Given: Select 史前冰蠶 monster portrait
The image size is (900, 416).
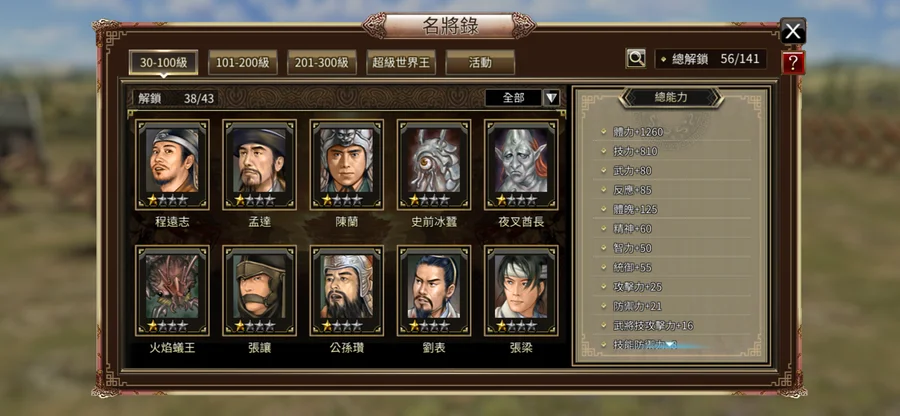Looking at the screenshot, I should (x=434, y=165).
